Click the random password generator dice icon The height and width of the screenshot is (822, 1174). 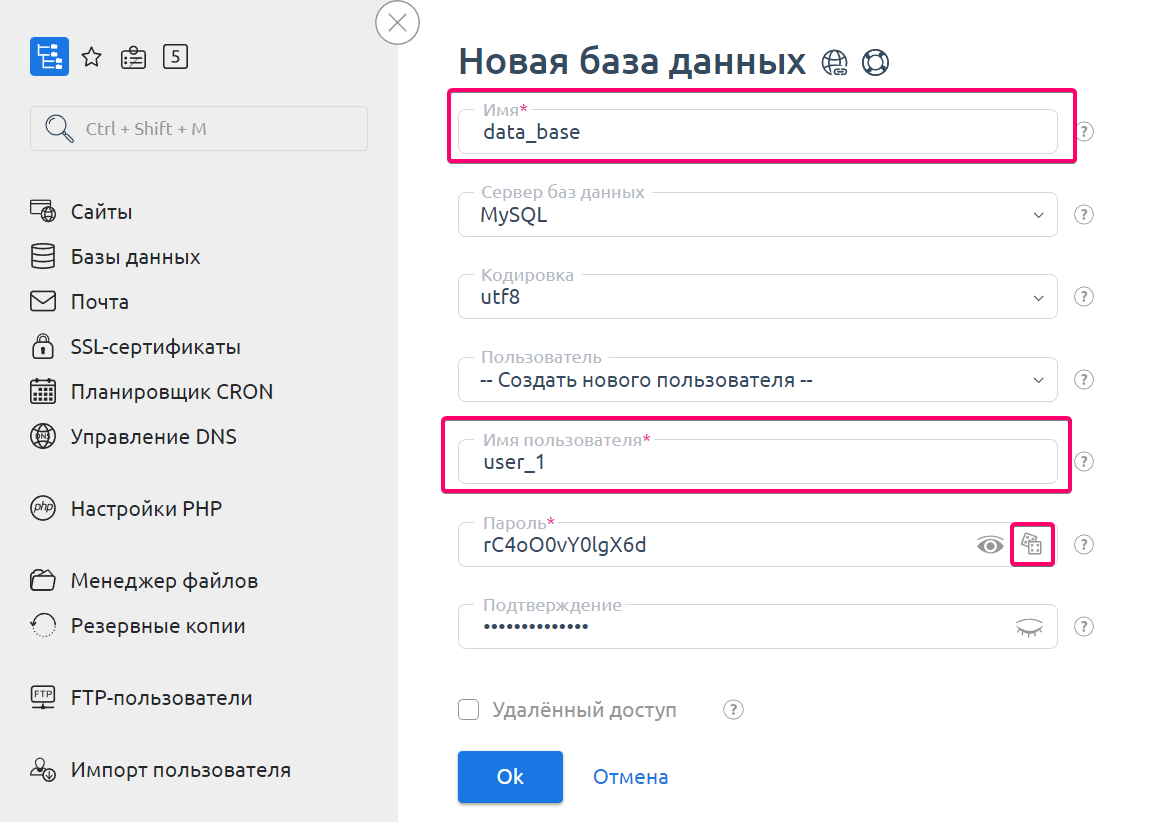click(1031, 545)
